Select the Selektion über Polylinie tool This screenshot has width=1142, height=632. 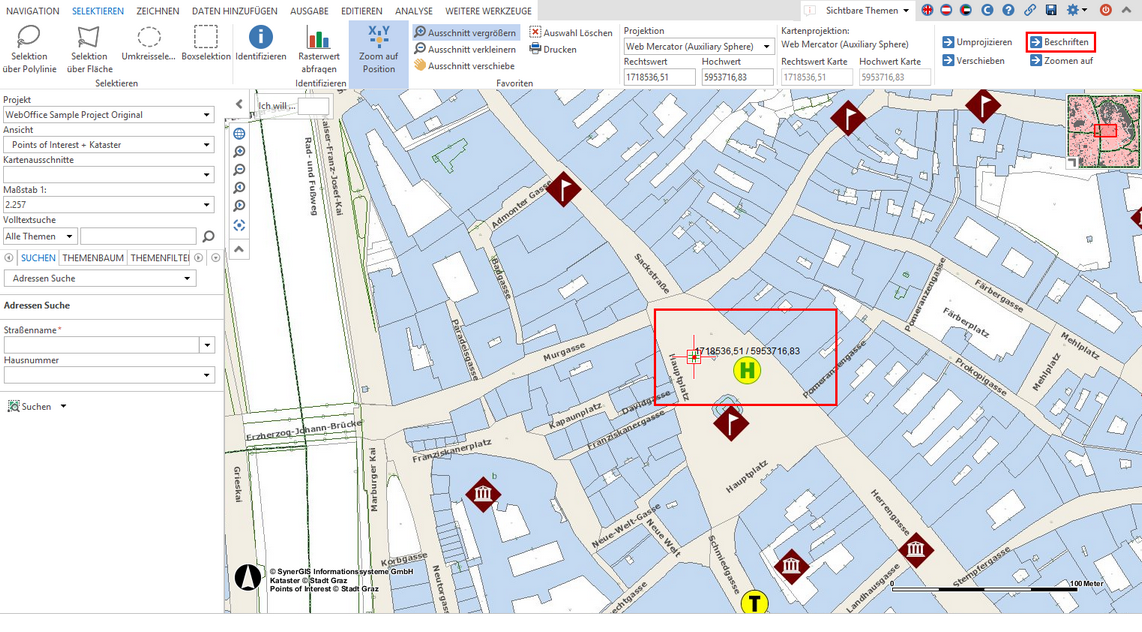pyautogui.click(x=29, y=49)
